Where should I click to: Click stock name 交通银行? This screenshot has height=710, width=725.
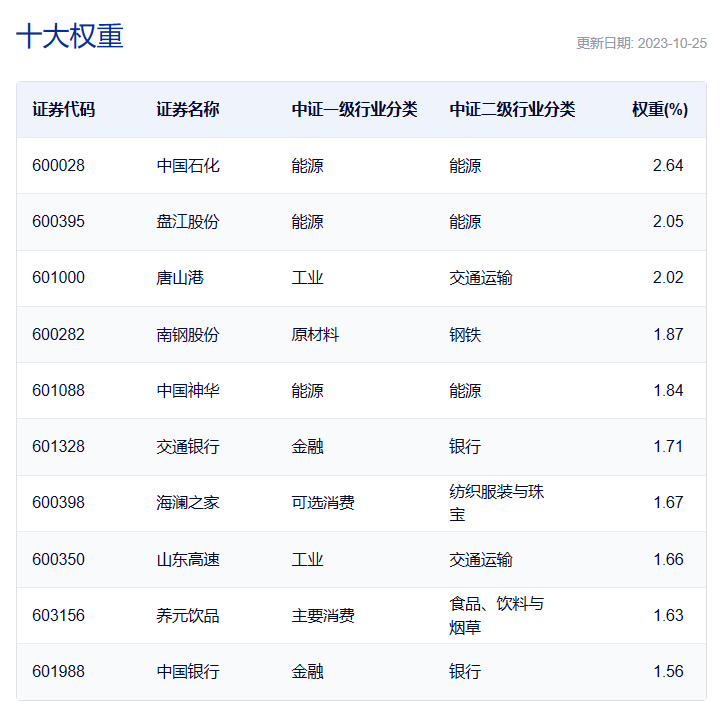tap(188, 447)
